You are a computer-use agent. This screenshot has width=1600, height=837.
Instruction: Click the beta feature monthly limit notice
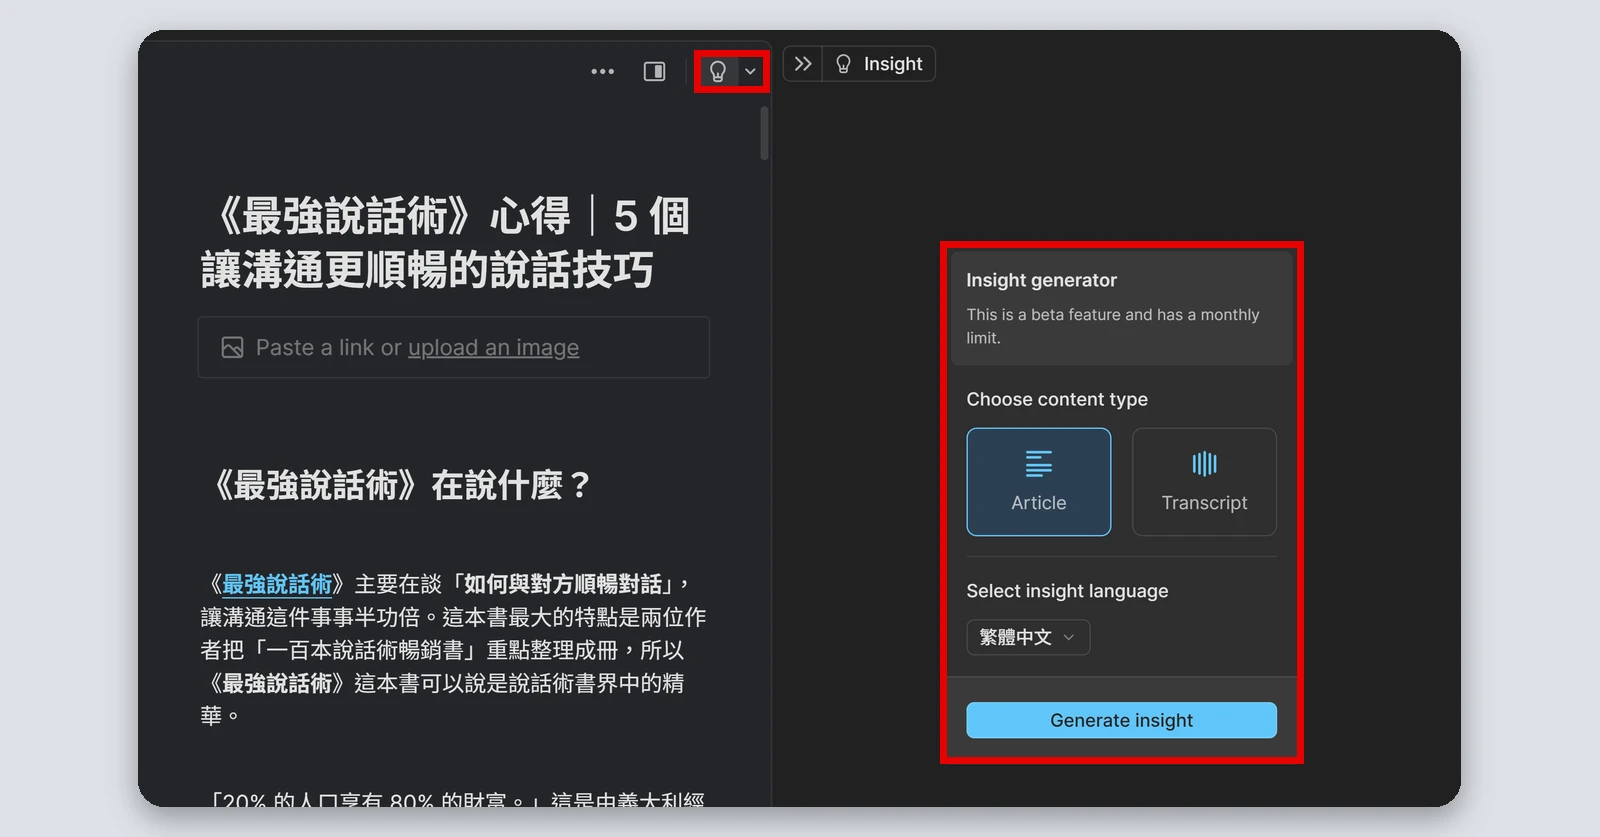(x=1112, y=326)
